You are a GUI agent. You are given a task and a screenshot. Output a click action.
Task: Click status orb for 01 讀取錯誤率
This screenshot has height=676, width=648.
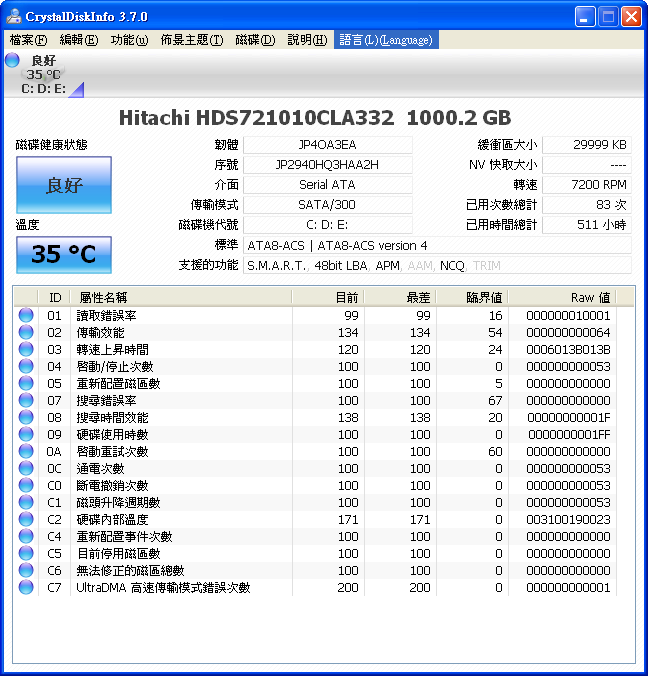pos(26,315)
